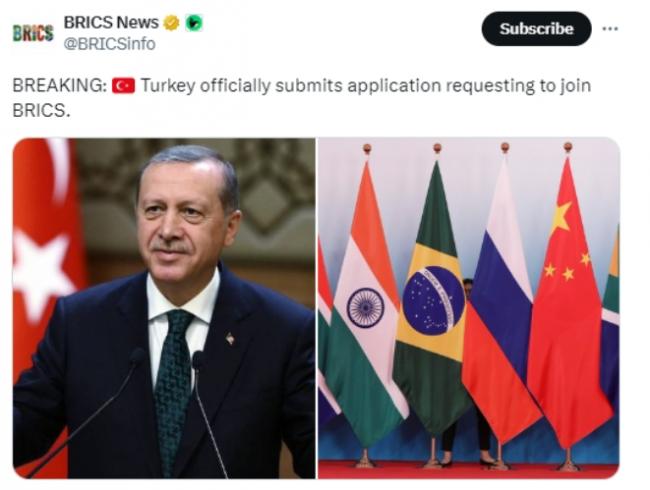Click the green affiliate badge icon

194,23
